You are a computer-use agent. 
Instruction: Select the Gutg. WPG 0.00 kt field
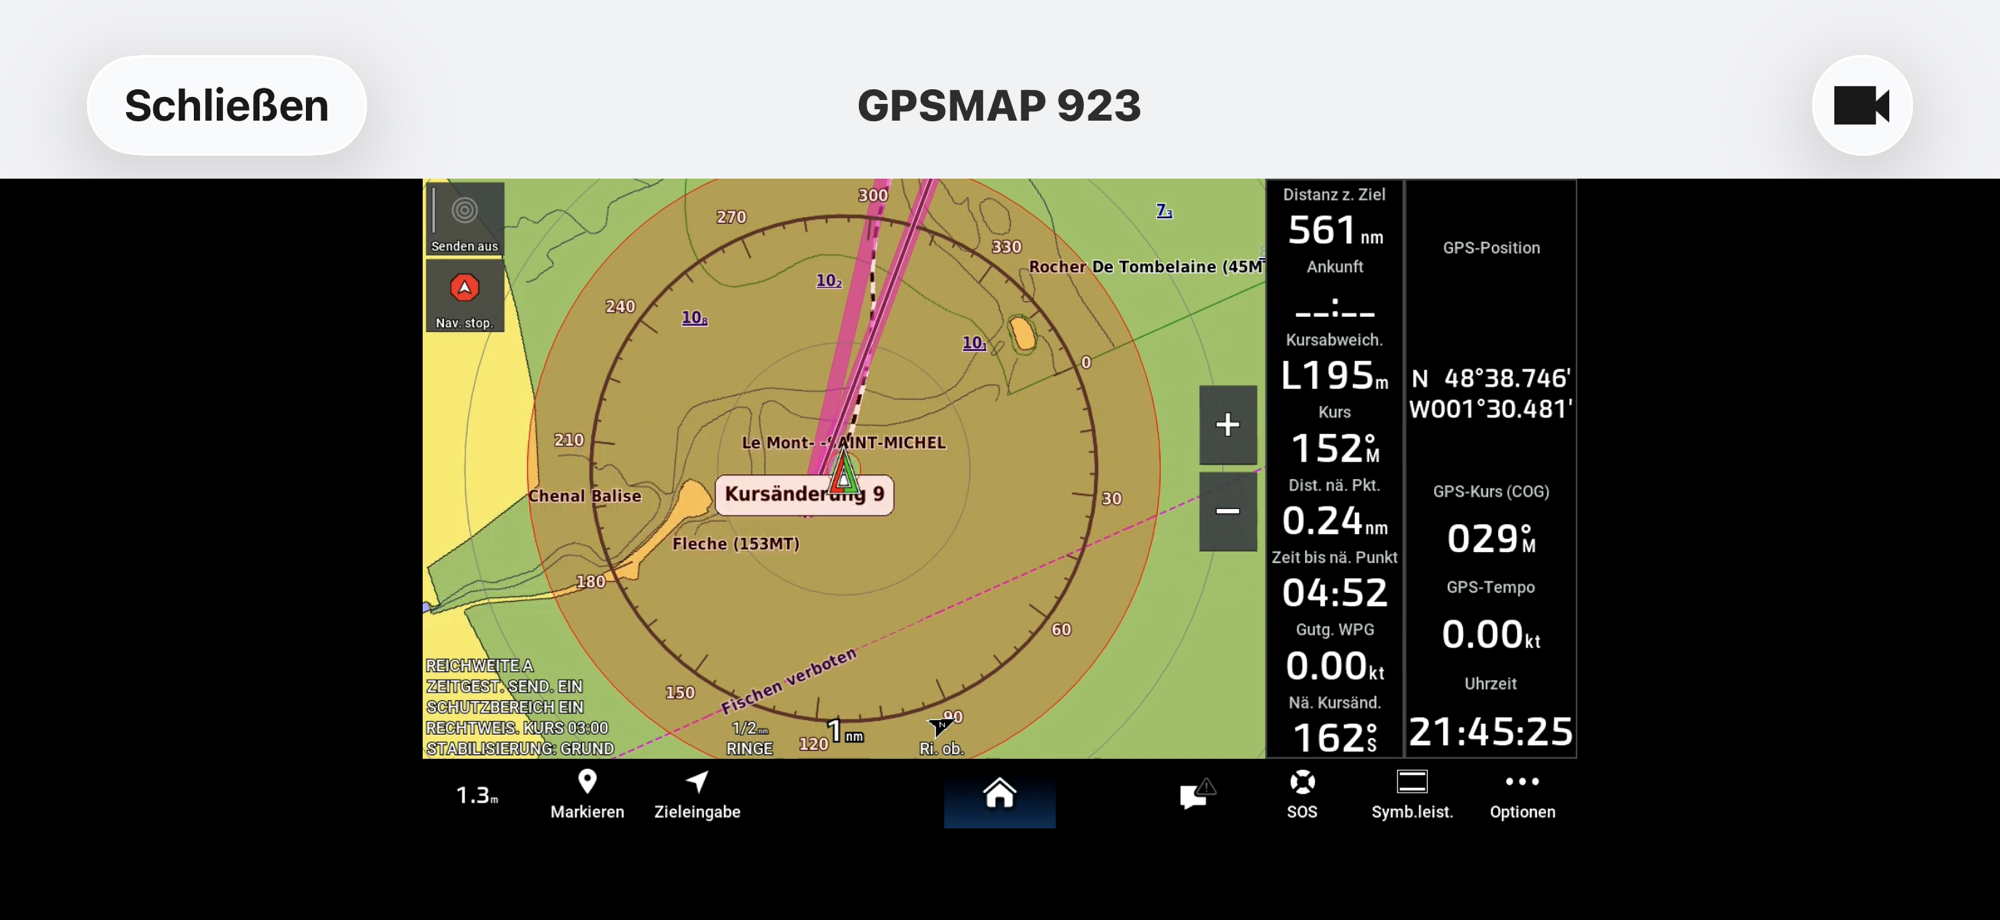(x=1335, y=653)
